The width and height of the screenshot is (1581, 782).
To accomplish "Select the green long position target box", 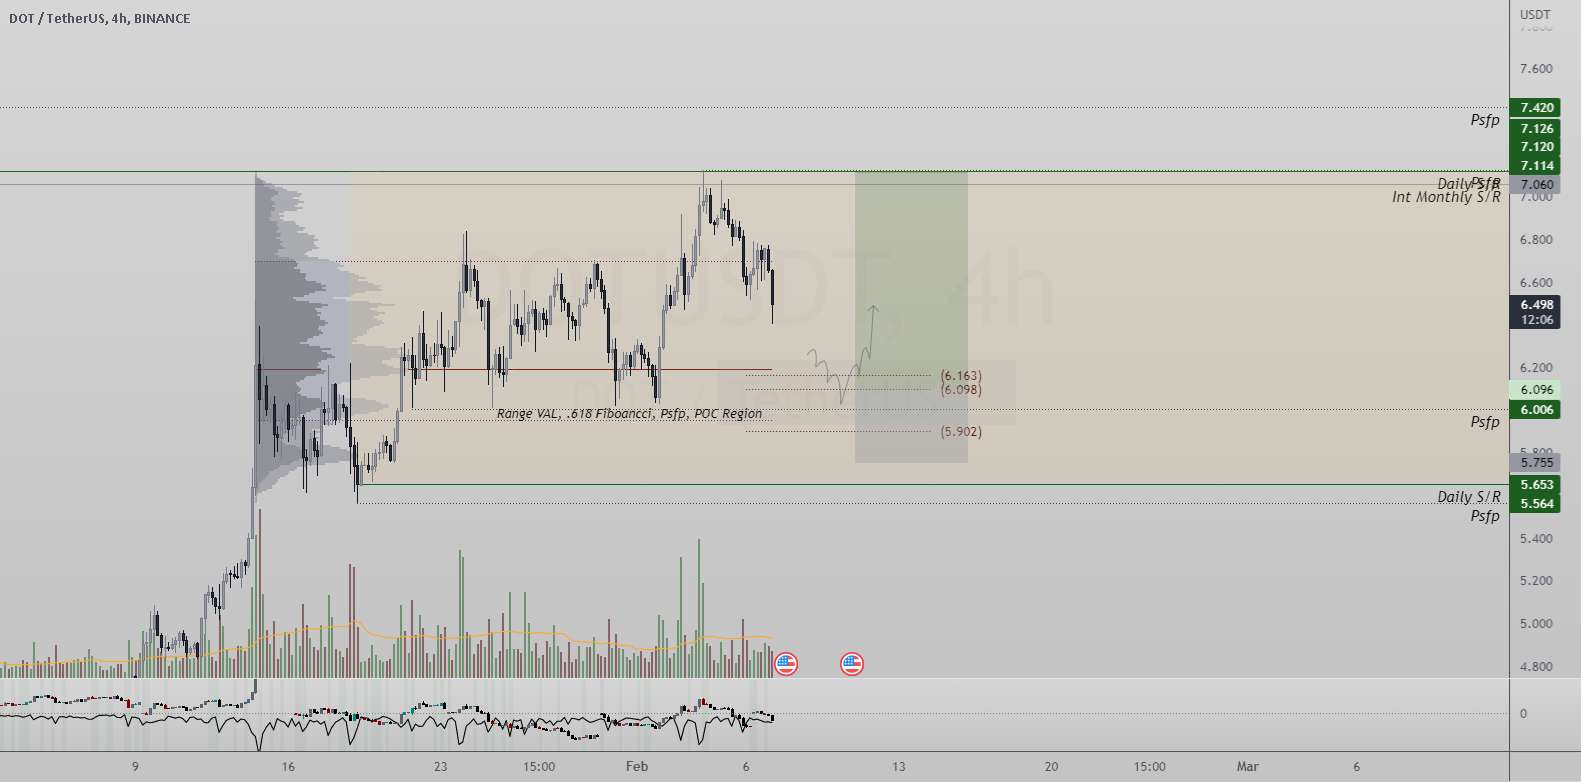I will [x=911, y=282].
